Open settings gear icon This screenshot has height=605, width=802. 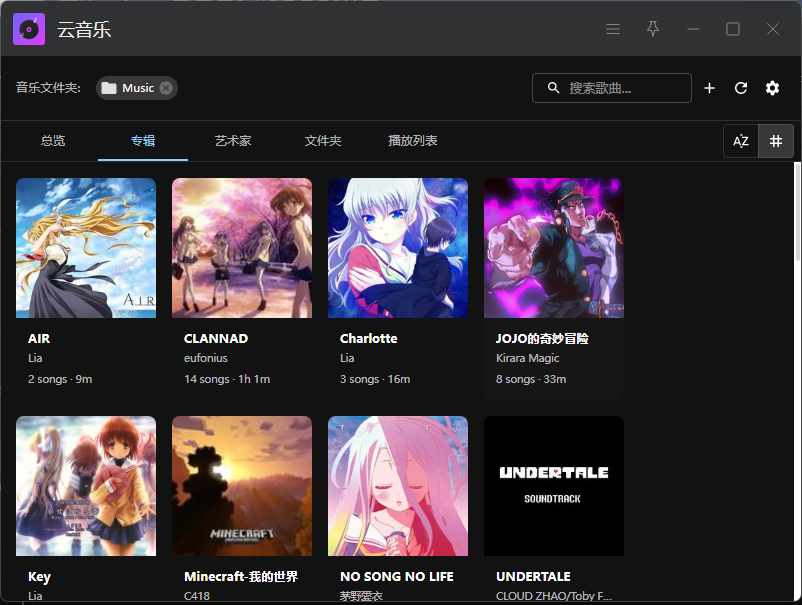pos(772,88)
